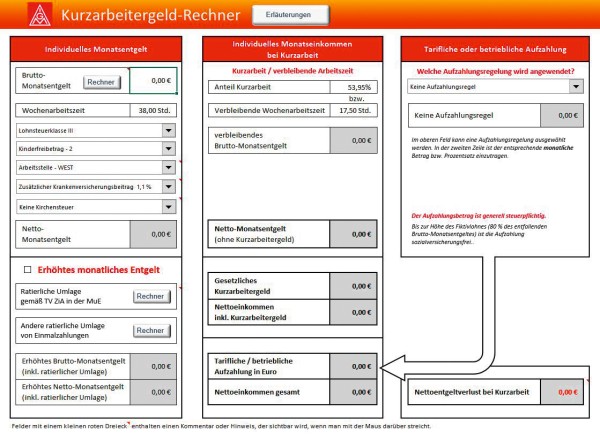The image size is (600, 435).
Task: Select the Keine Aufzahlungsregel amount cell
Action: [x=562, y=115]
